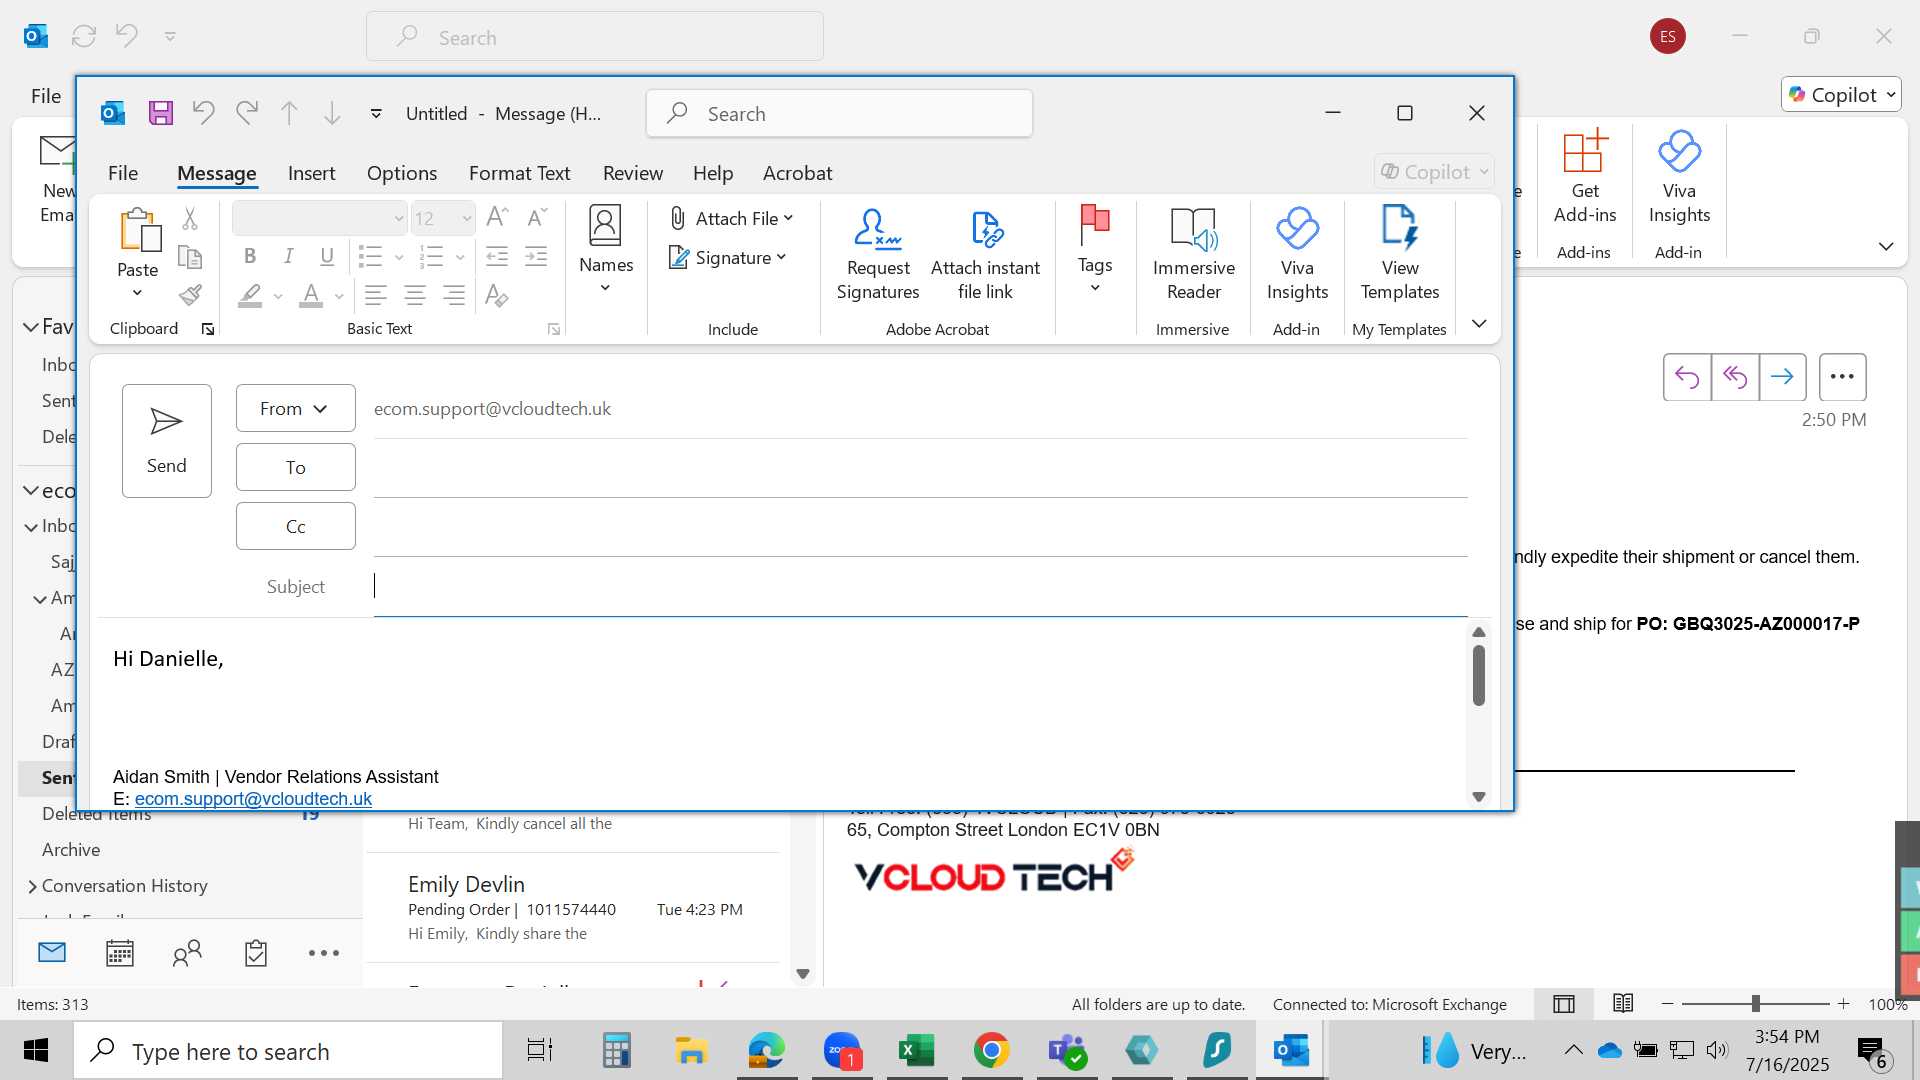Click the Redo arrow in the message title bar
The height and width of the screenshot is (1080, 1920).
(247, 113)
